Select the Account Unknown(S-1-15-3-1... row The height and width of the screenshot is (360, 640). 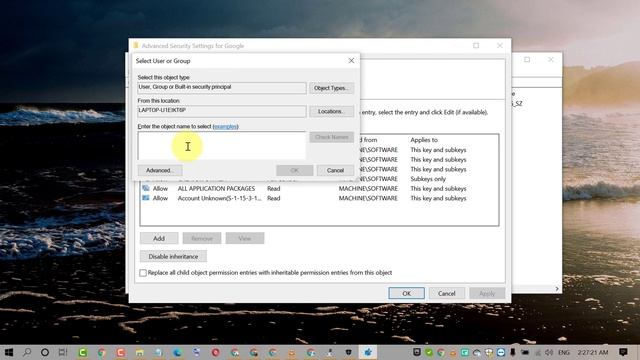point(319,198)
